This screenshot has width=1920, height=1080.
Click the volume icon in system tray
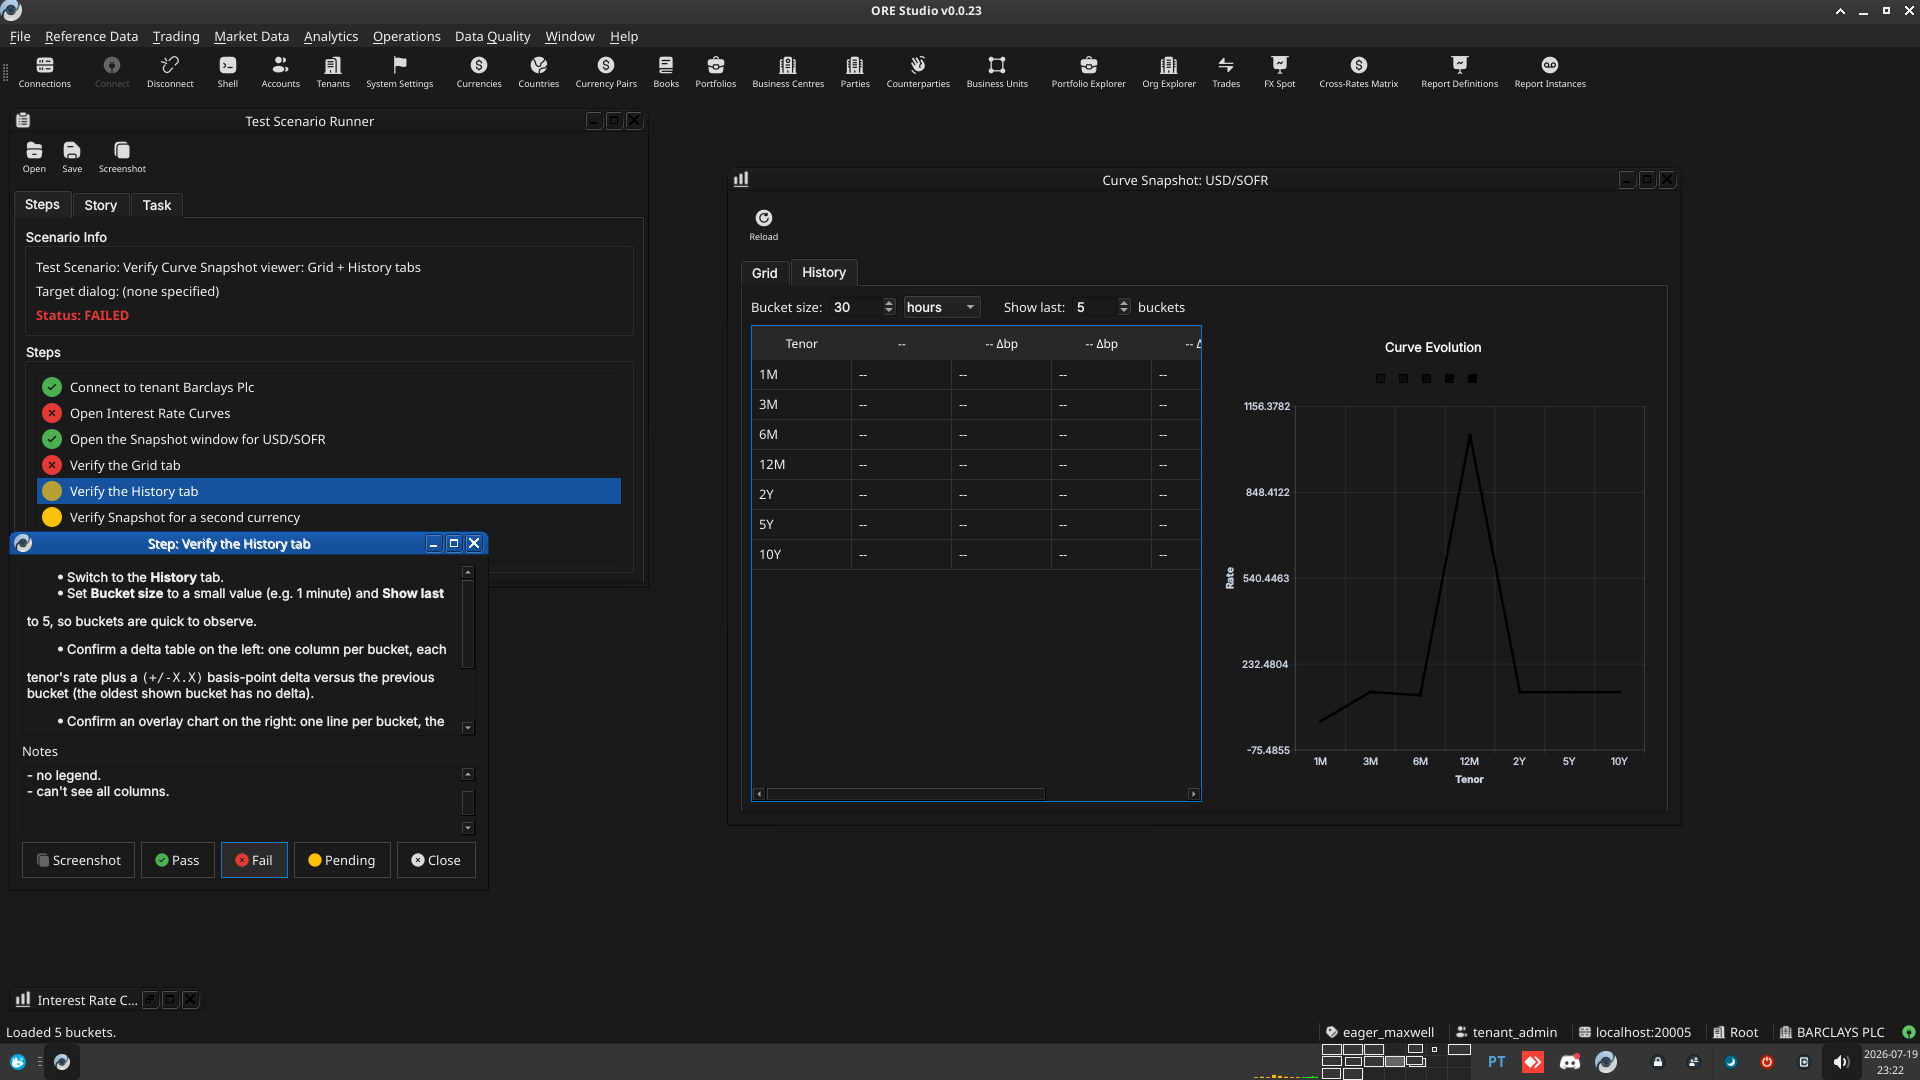(1840, 1062)
